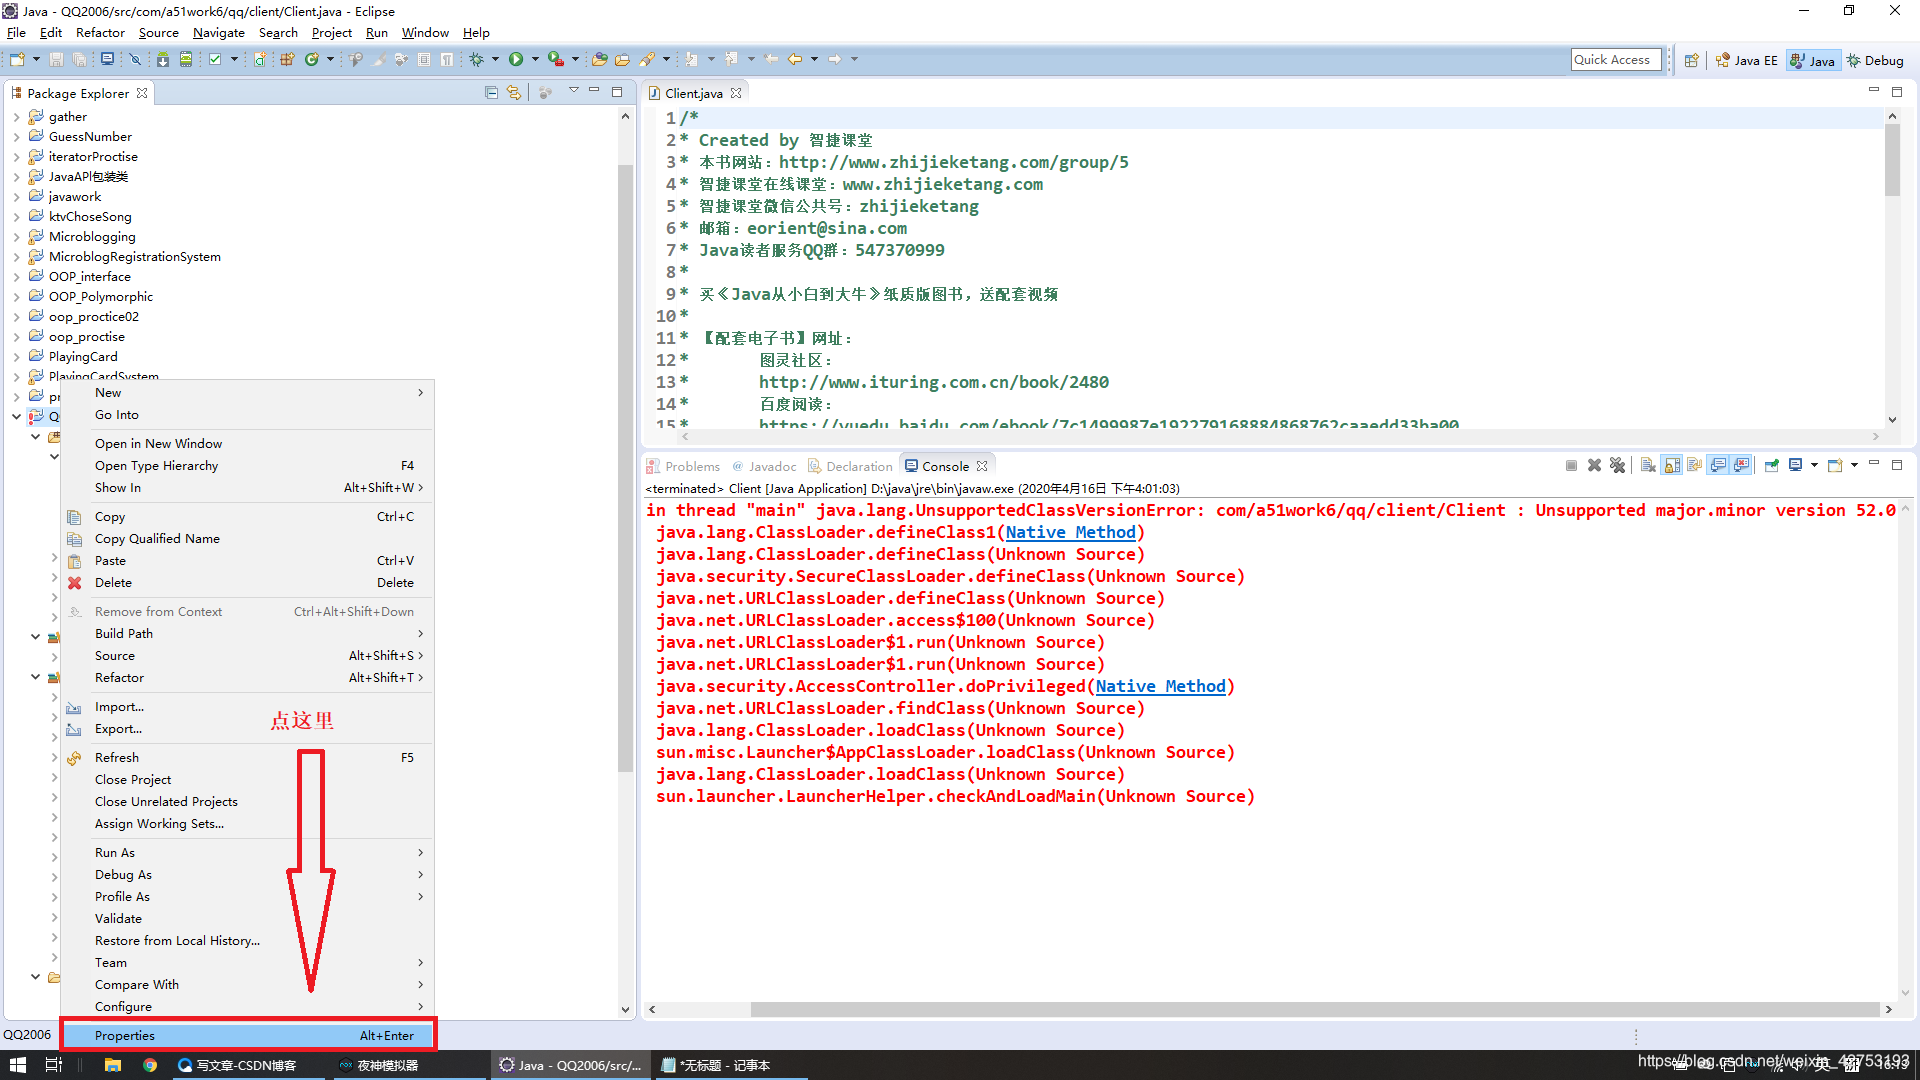Create a New Java Package from the toolbar
Image resolution: width=1920 pixels, height=1080 pixels.
pyautogui.click(x=288, y=60)
